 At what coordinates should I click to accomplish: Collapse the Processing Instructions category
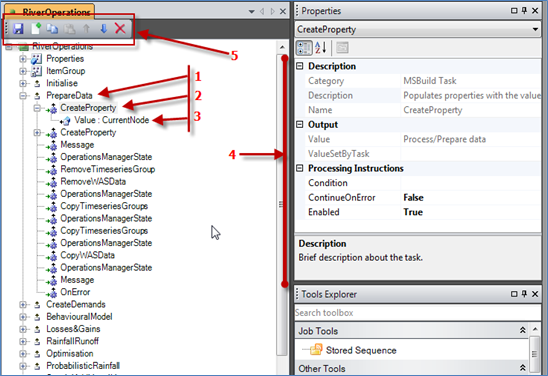[x=300, y=168]
